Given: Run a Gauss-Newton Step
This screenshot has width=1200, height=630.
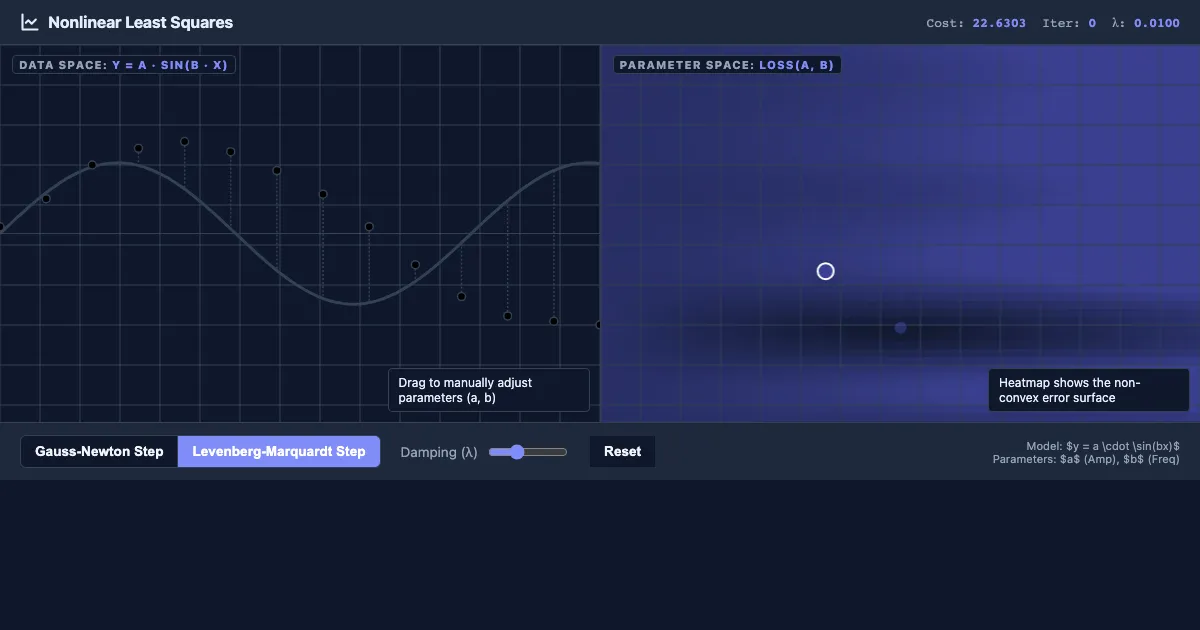Looking at the screenshot, I should pos(99,451).
